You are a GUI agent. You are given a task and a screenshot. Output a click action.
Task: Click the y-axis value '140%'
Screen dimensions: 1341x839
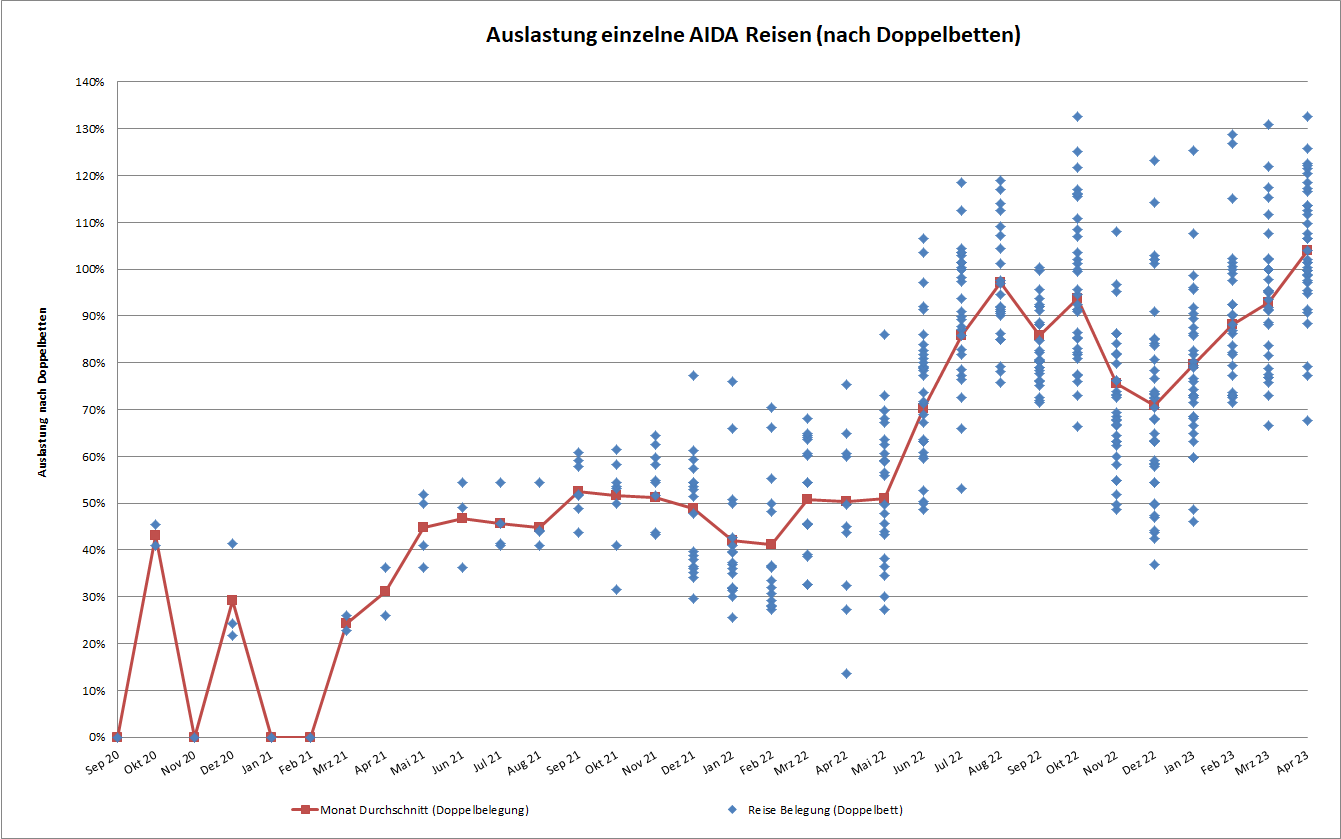[91, 82]
